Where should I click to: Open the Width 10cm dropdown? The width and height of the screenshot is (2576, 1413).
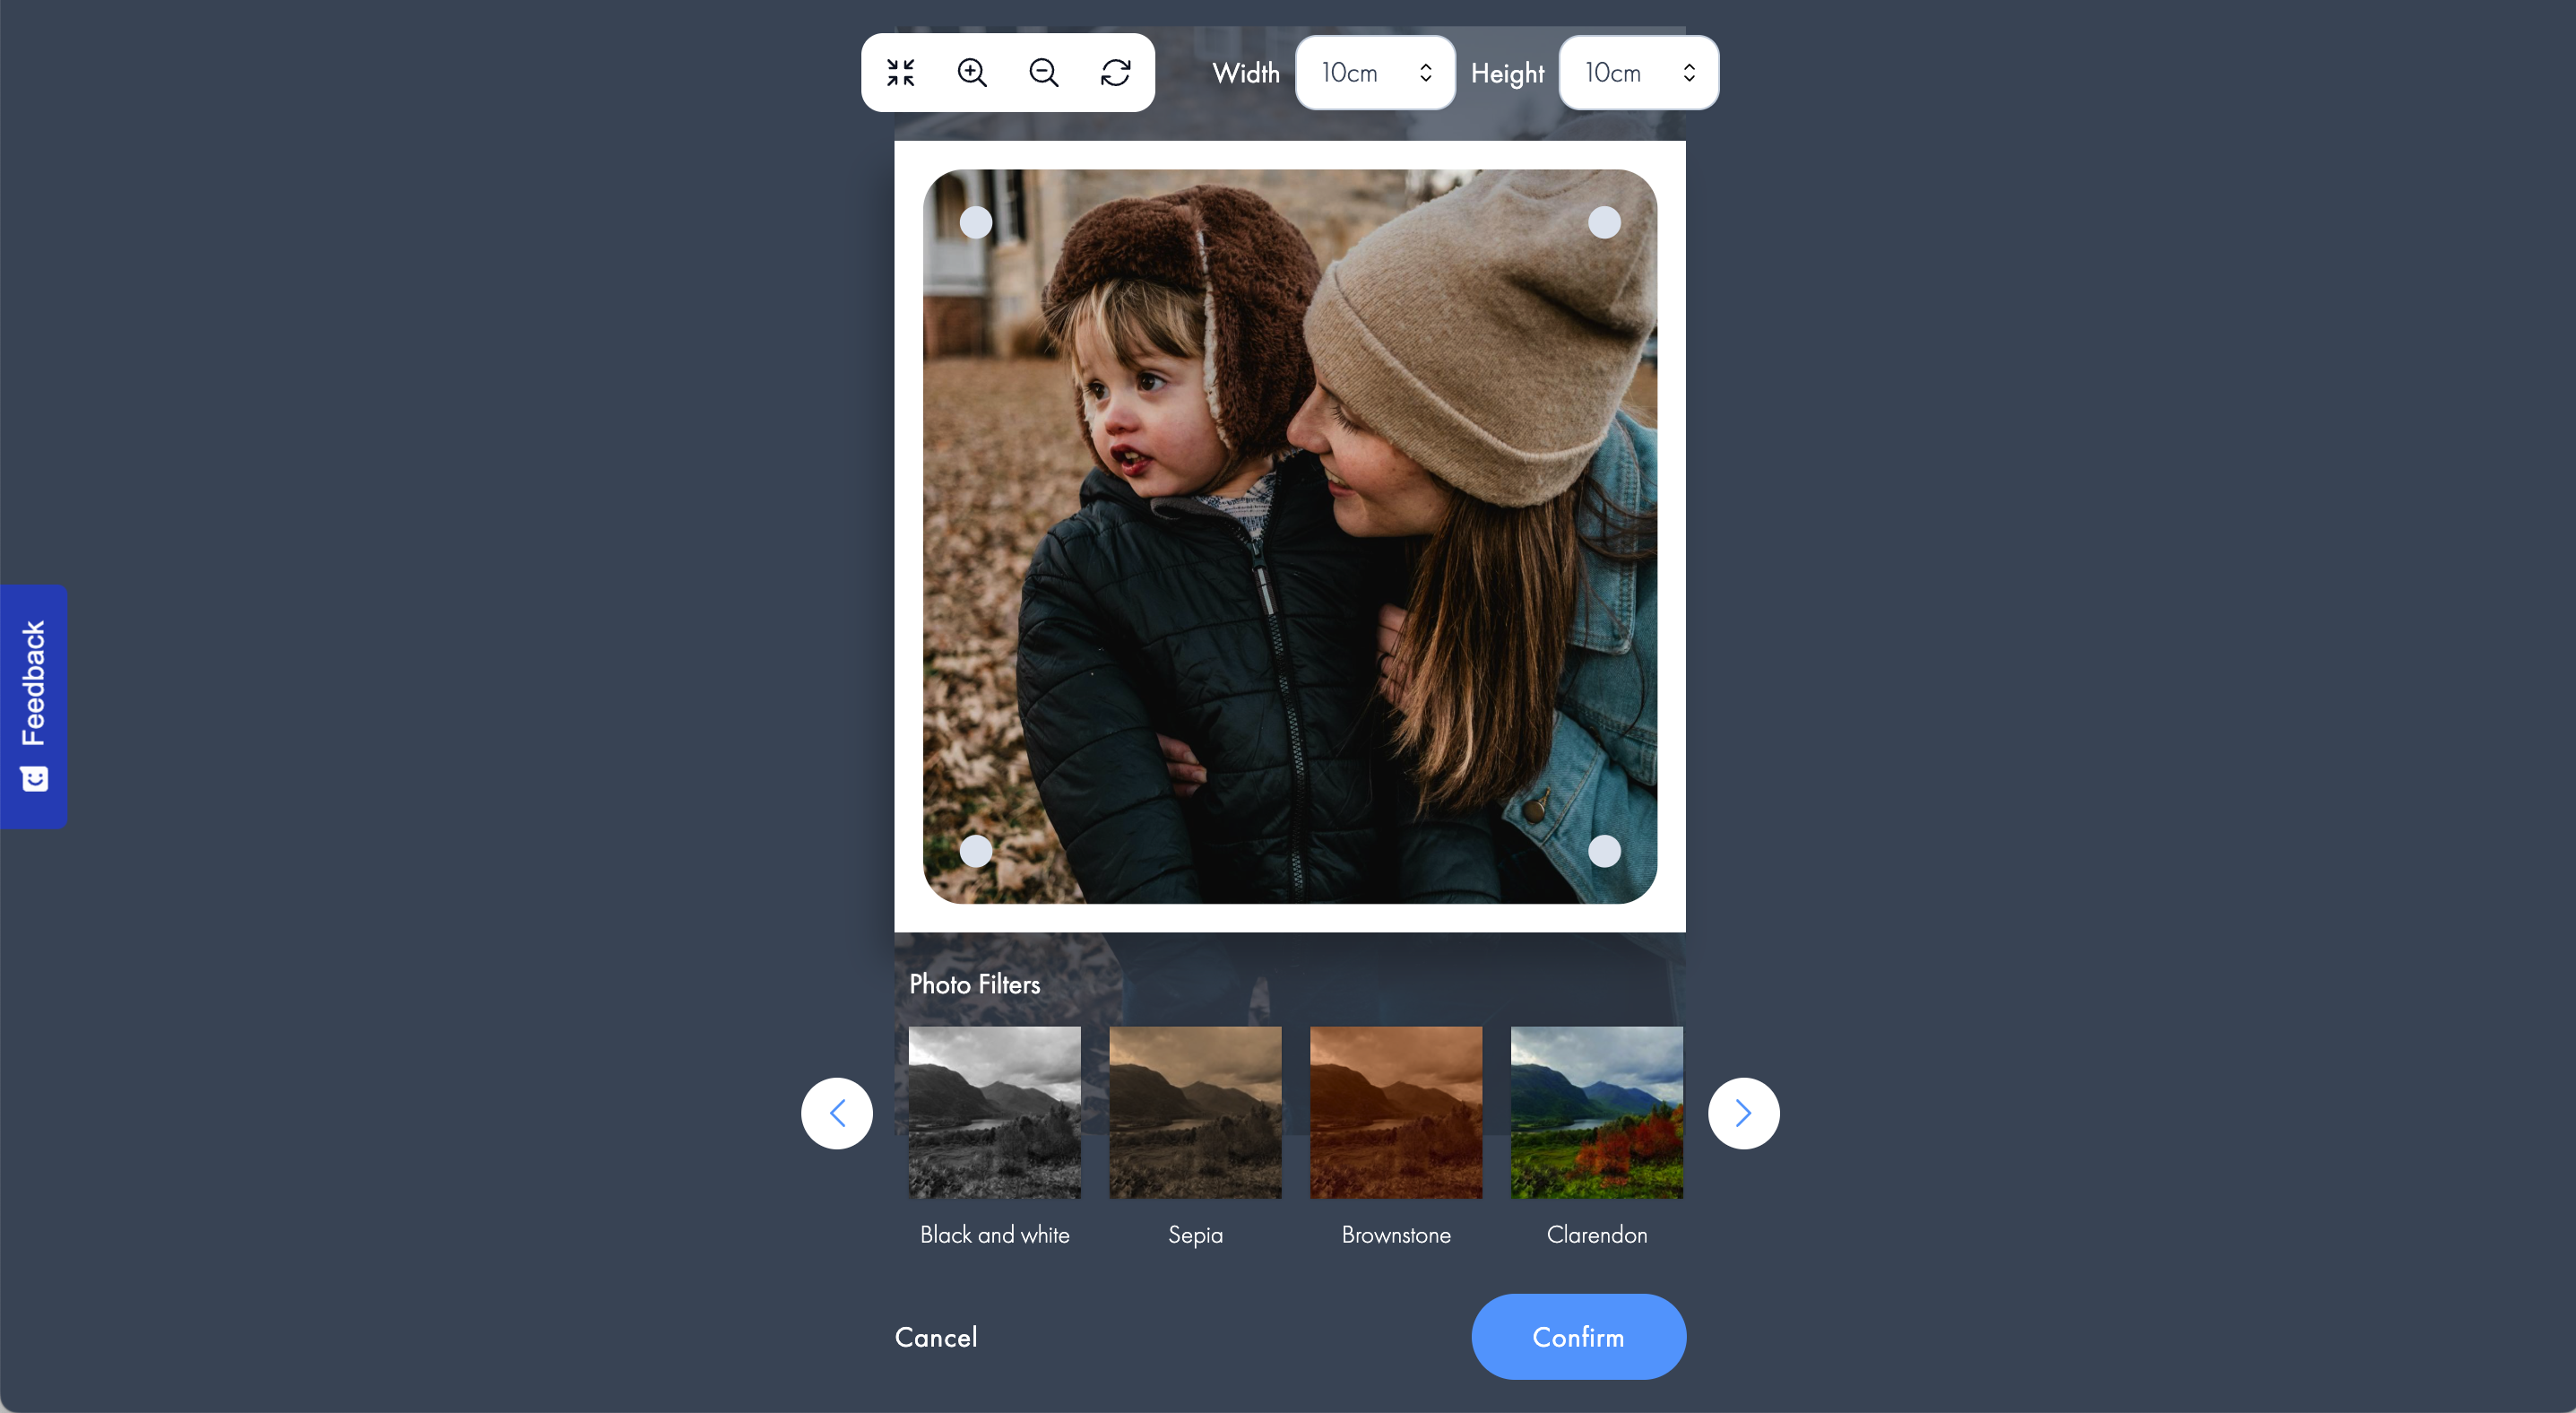[x=1375, y=73]
